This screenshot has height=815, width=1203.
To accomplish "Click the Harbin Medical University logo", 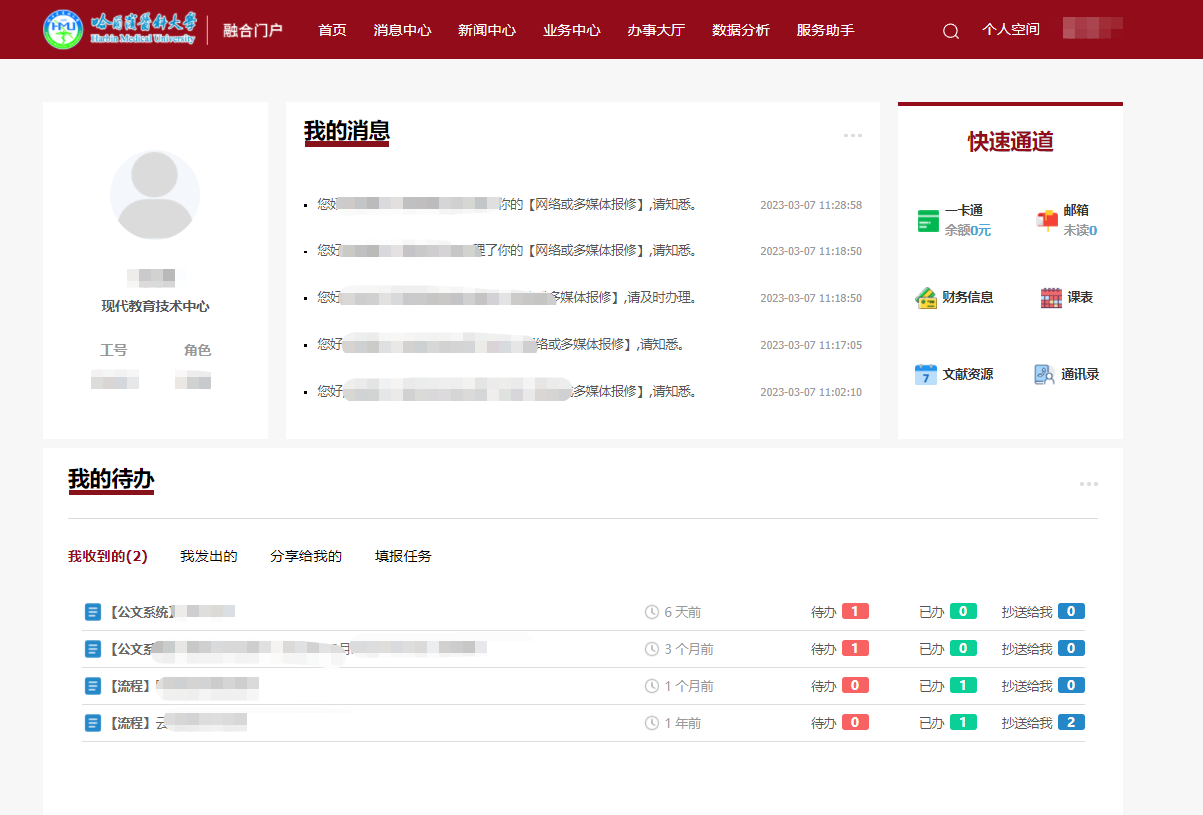I will click(x=120, y=30).
